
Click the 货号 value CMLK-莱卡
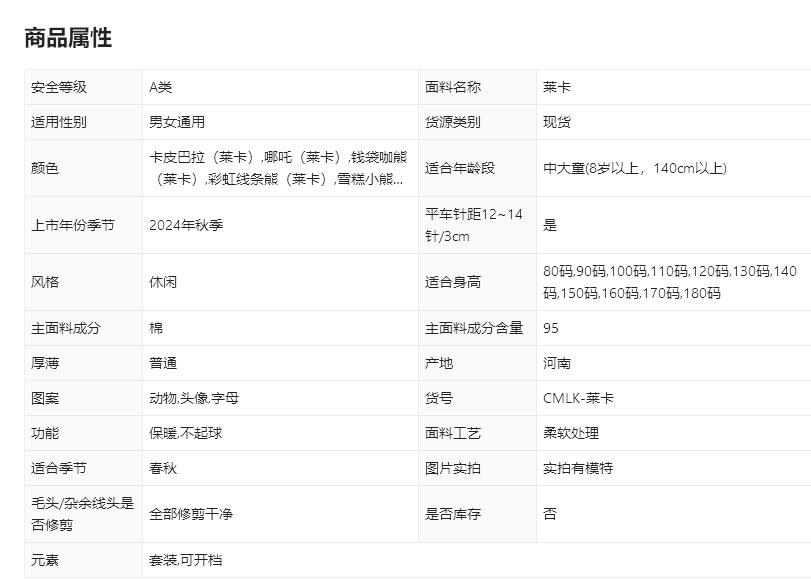point(578,398)
